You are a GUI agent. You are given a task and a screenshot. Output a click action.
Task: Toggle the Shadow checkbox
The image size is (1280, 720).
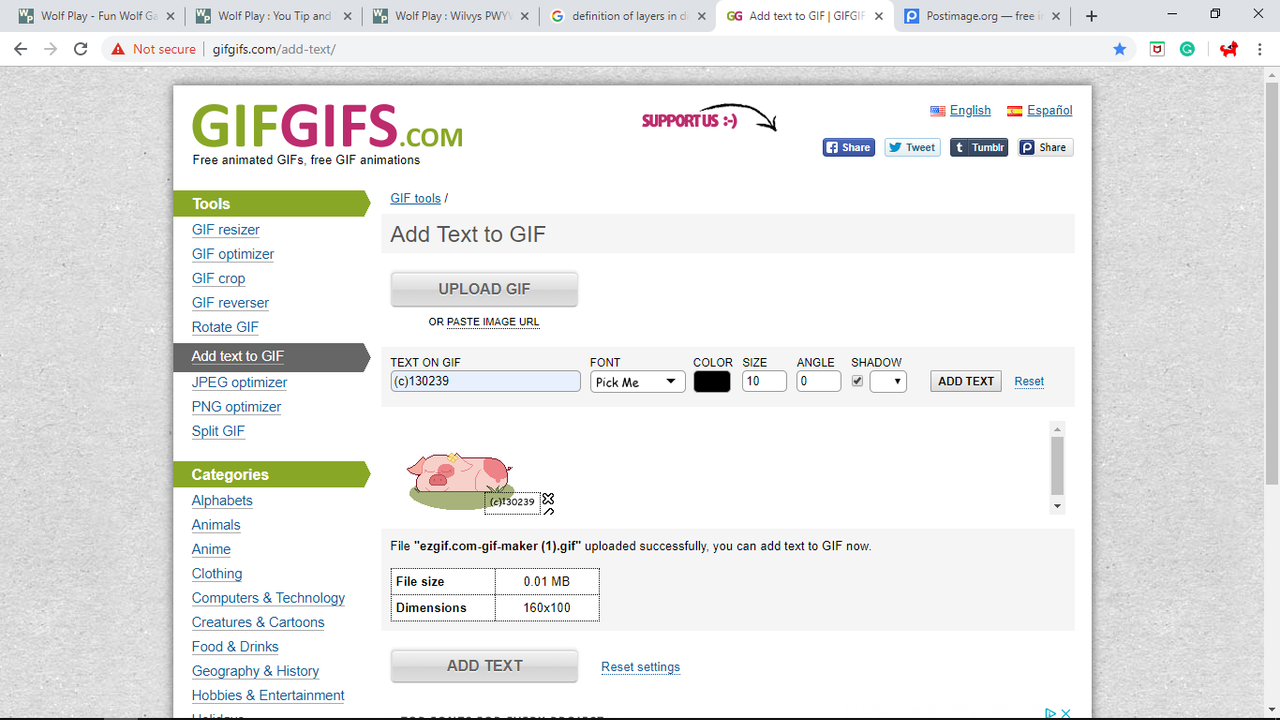coord(857,381)
